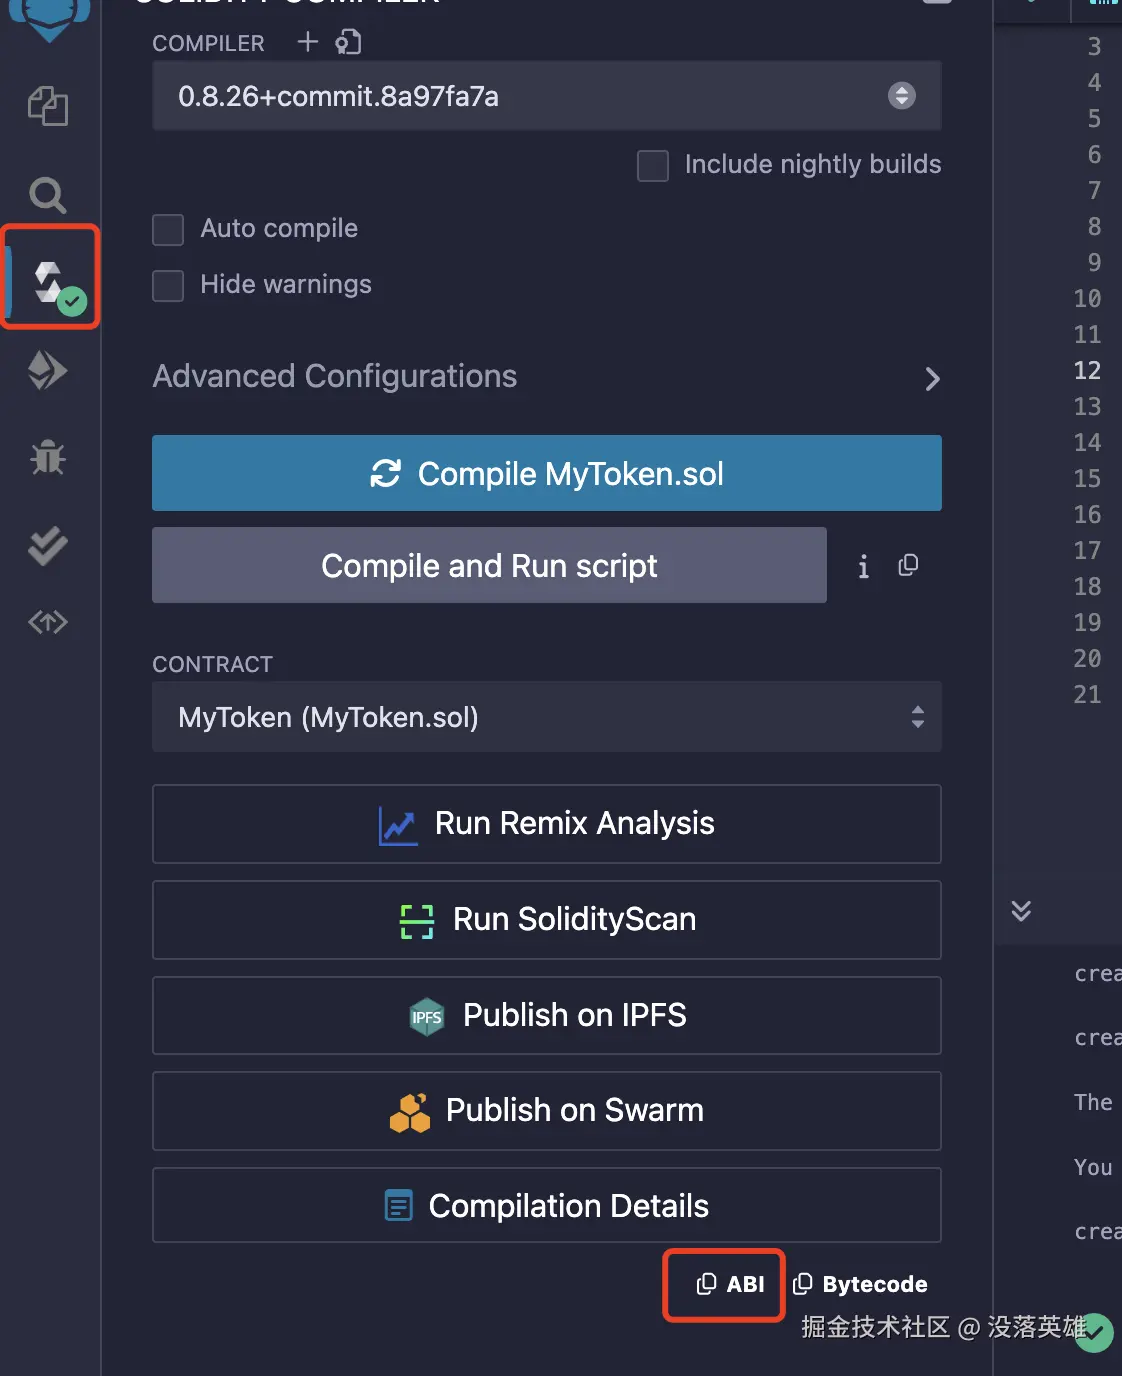Open the Debugger bug icon
Screen dimensions: 1122x1376
(47, 458)
